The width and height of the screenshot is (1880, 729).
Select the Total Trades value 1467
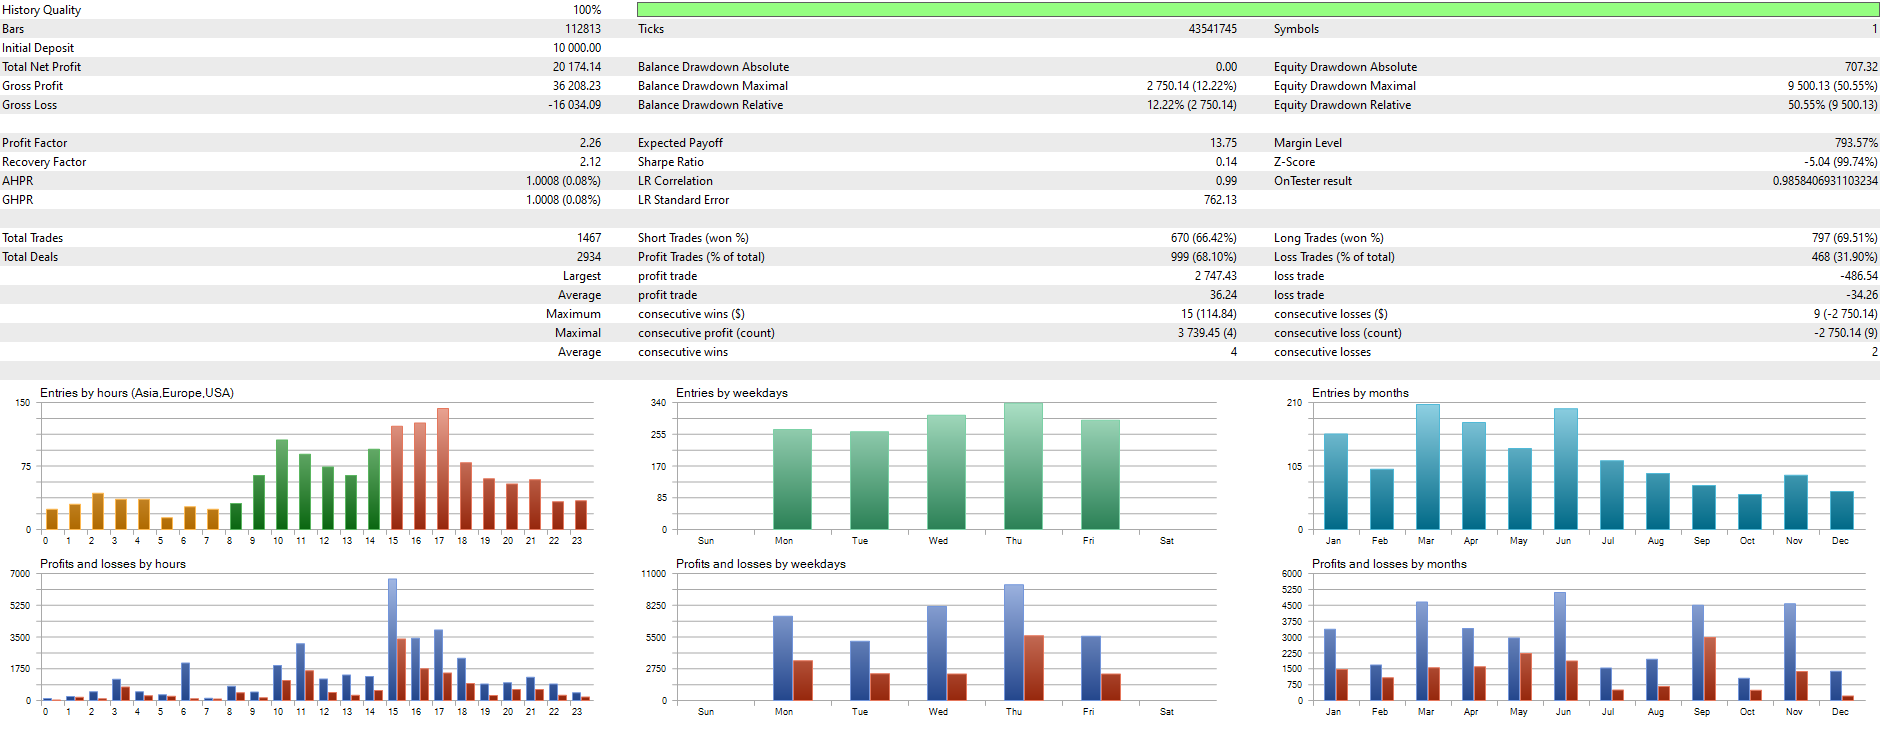589,238
